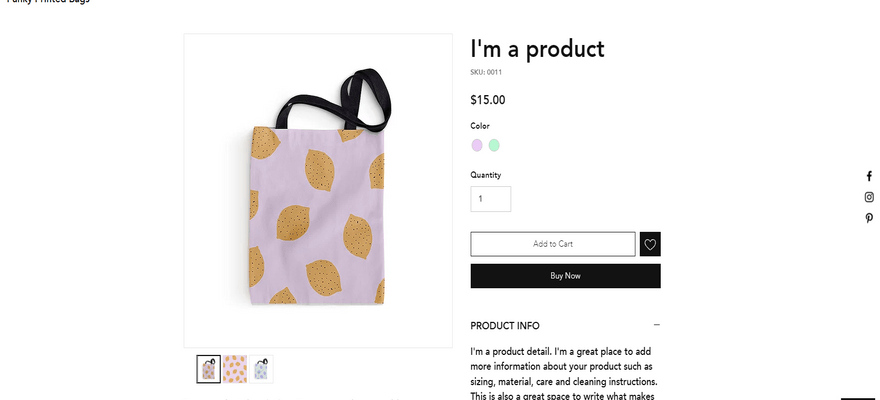
Task: Click the "I'm a product" title
Action: pos(537,48)
